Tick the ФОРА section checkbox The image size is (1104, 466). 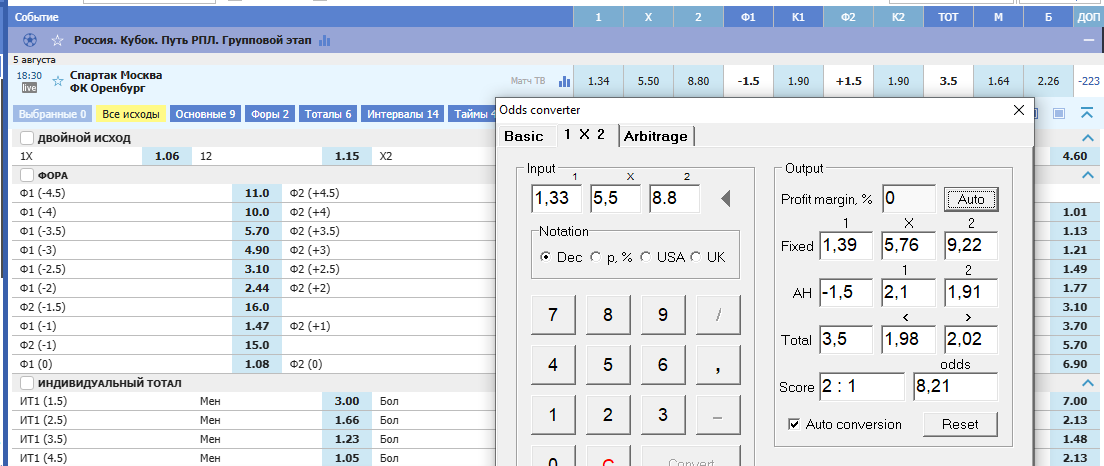26,175
